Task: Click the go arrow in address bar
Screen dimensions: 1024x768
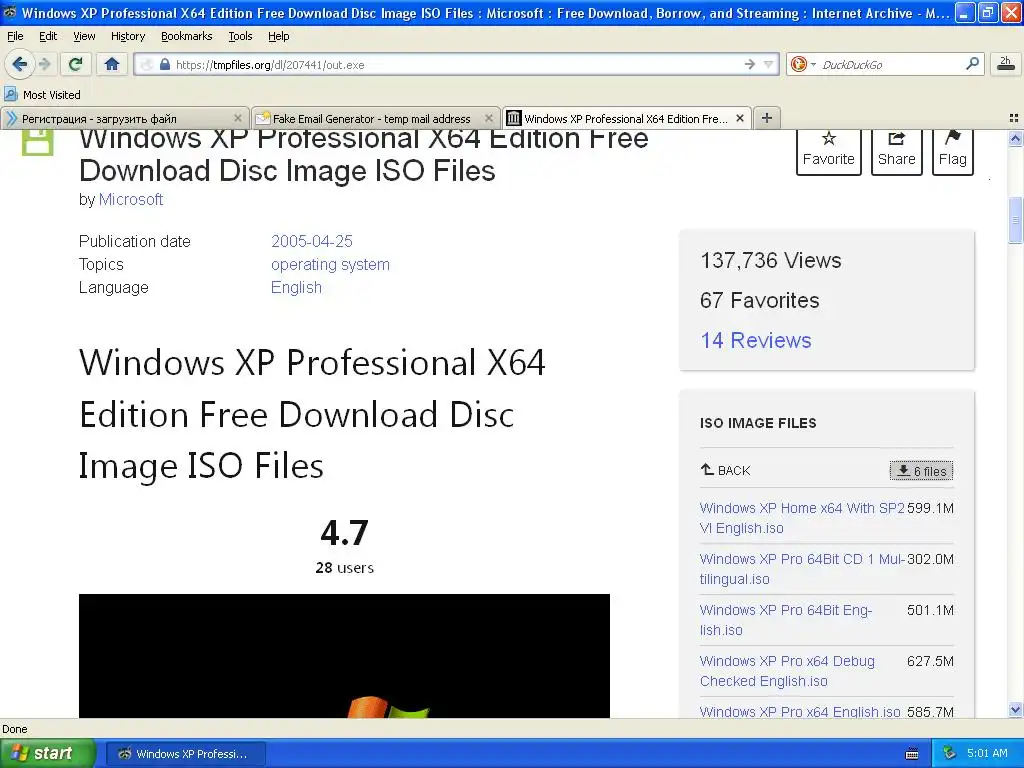Action: pyautogui.click(x=749, y=64)
